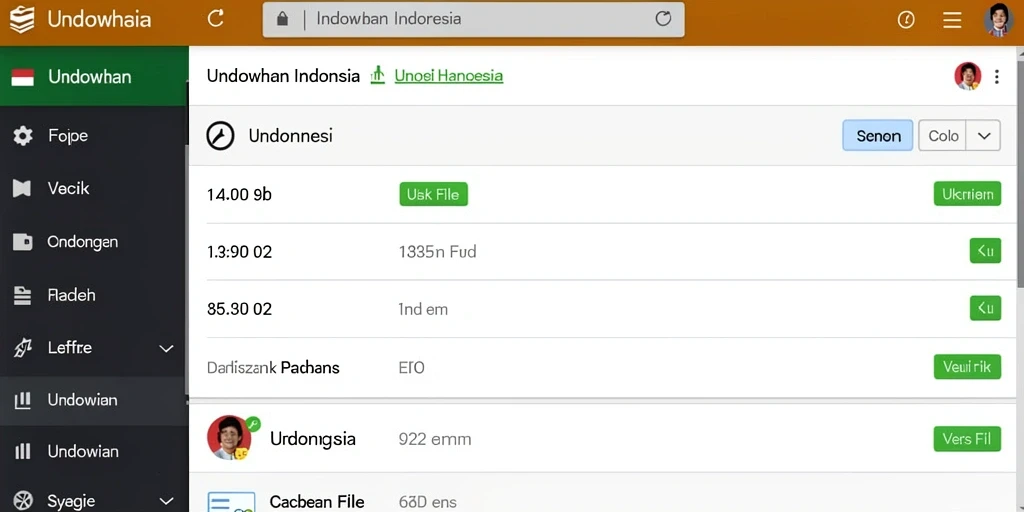Click the Indowban Indoresia address bar
This screenshot has height=512, width=1024.
click(473, 19)
